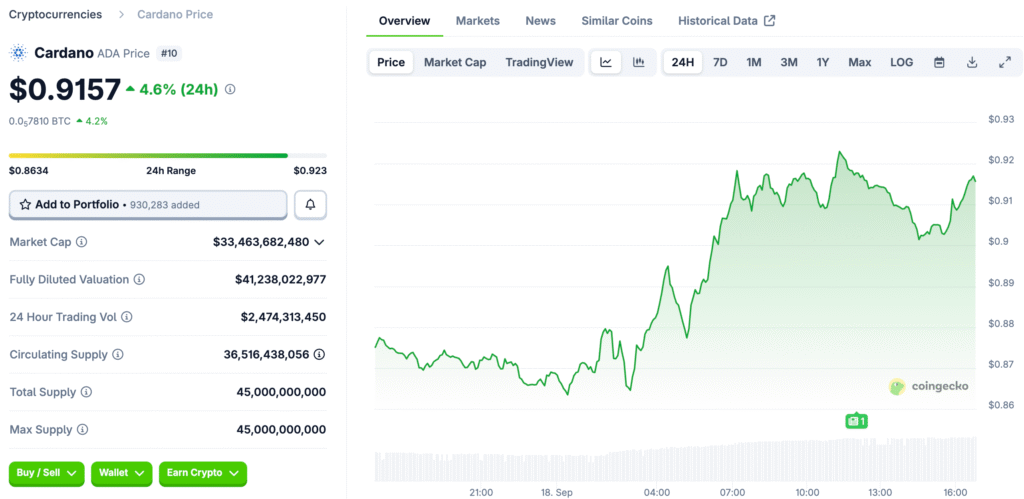
Task: Open the Similar Coins tab
Action: click(617, 21)
